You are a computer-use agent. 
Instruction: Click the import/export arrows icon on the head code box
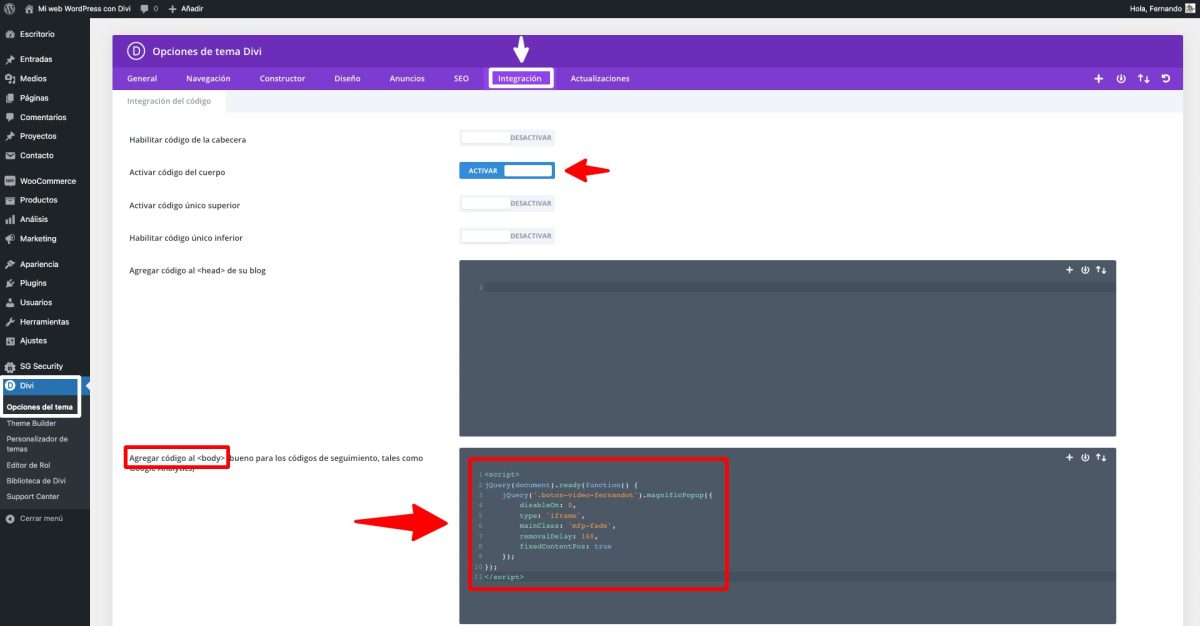coord(1101,269)
